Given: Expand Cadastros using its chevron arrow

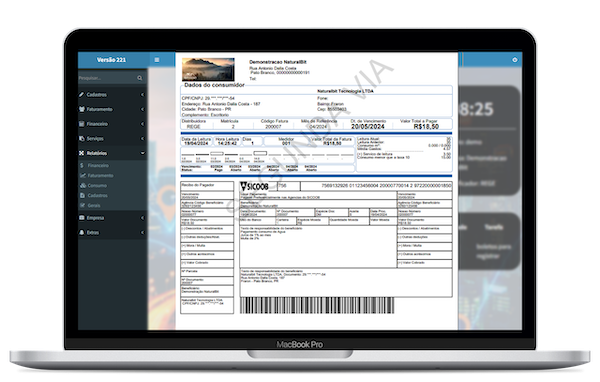Looking at the screenshot, I should [x=142, y=95].
